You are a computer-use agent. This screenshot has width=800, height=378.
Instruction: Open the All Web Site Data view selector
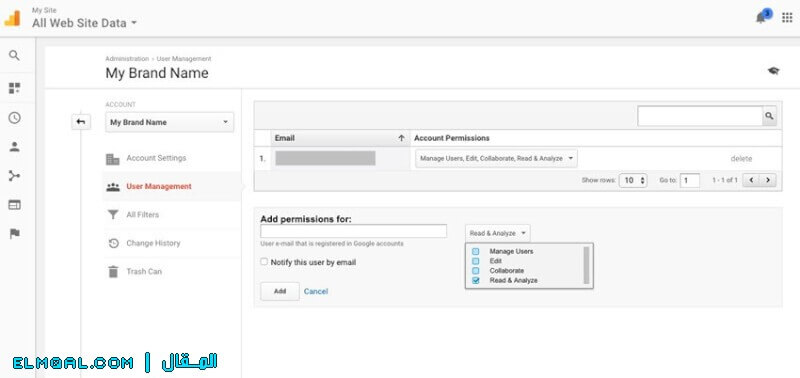tap(85, 22)
